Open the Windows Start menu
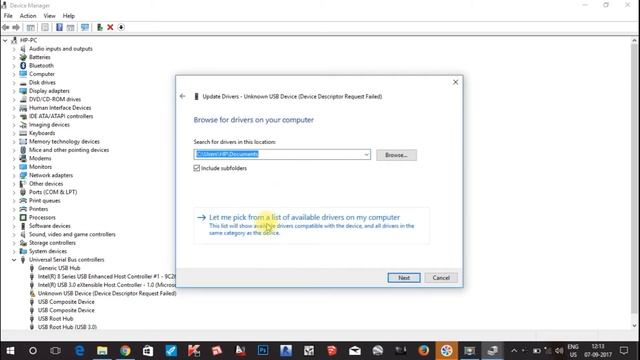This screenshot has width=640, height=360. tap(10, 351)
